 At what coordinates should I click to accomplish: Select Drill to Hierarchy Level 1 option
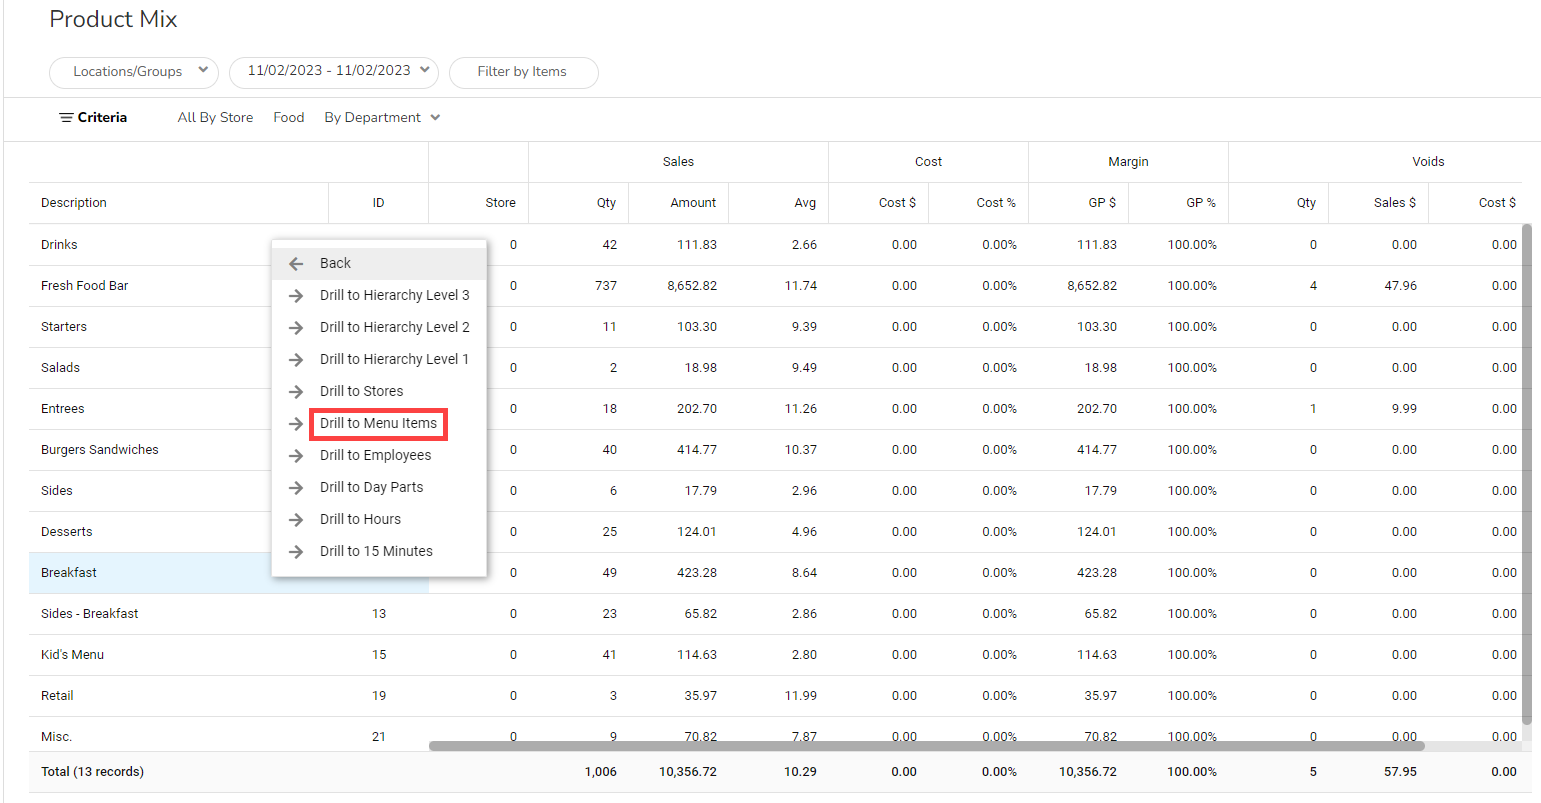[394, 359]
